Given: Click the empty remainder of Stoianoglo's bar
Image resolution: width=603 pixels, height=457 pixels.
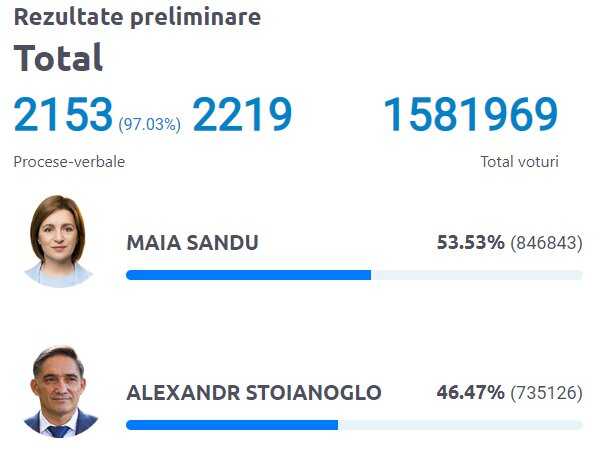Looking at the screenshot, I should [x=460, y=425].
